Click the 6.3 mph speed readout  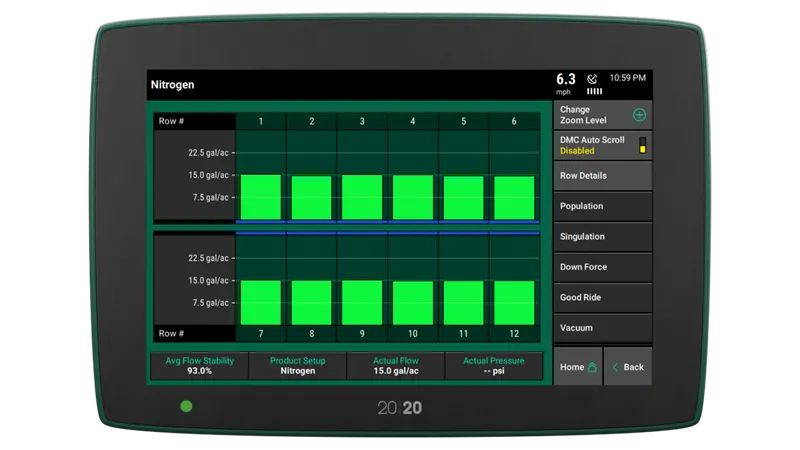coord(565,84)
